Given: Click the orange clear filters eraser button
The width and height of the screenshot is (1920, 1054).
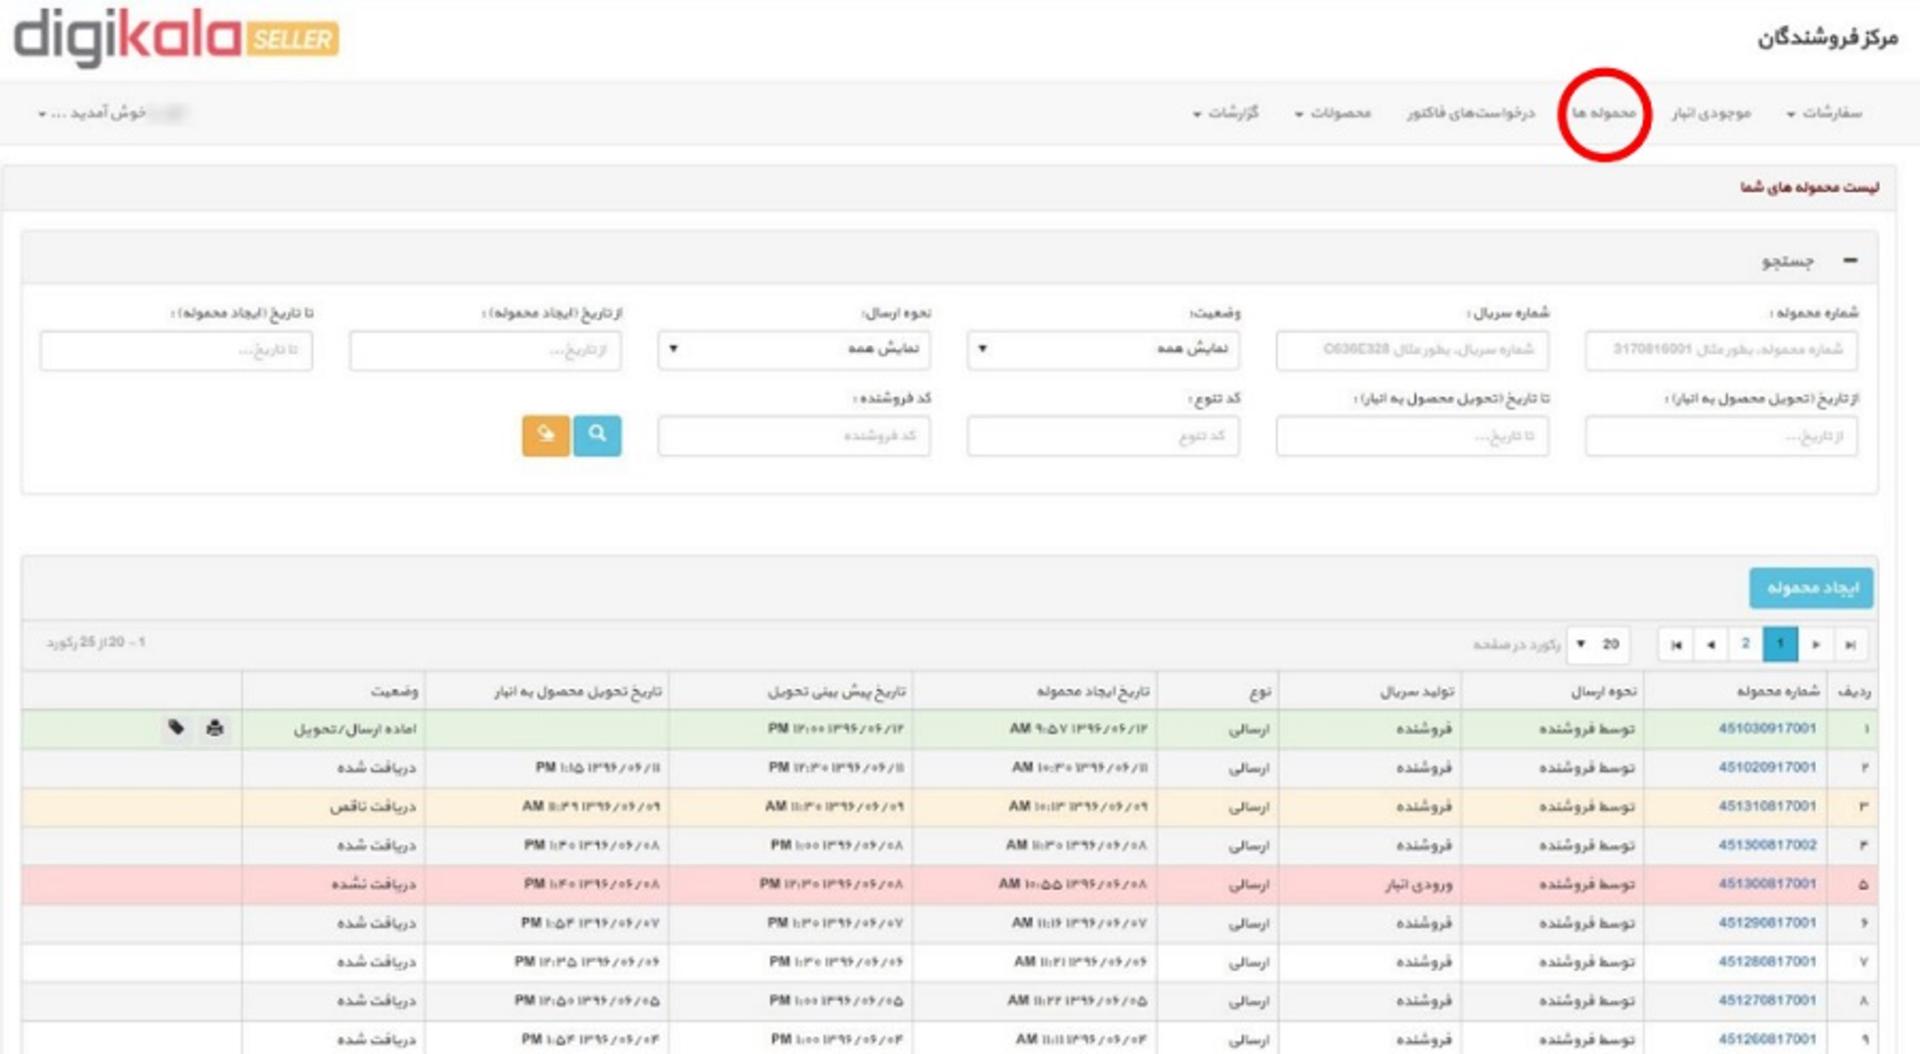Looking at the screenshot, I should click(x=546, y=435).
